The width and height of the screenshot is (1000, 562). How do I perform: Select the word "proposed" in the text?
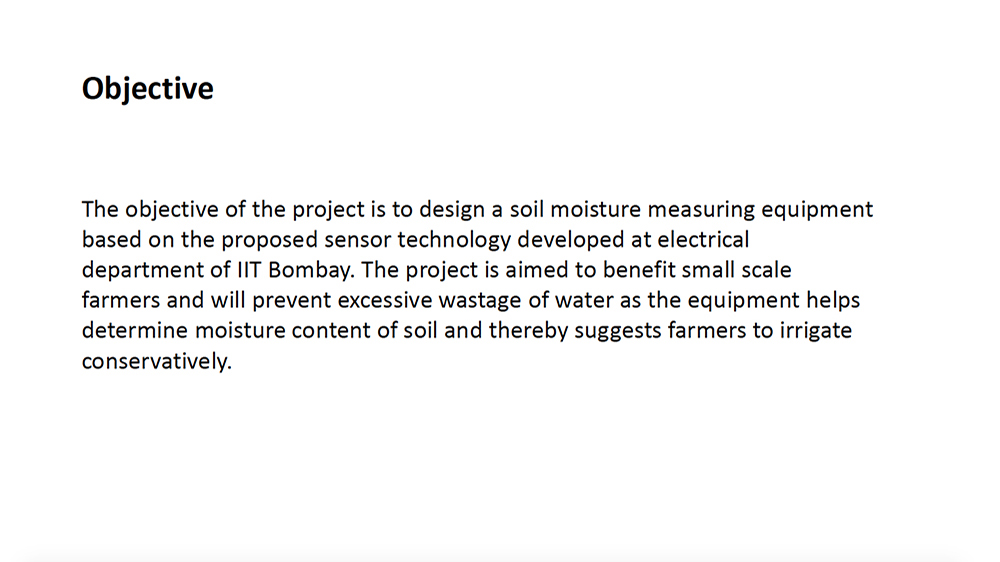click(x=269, y=240)
